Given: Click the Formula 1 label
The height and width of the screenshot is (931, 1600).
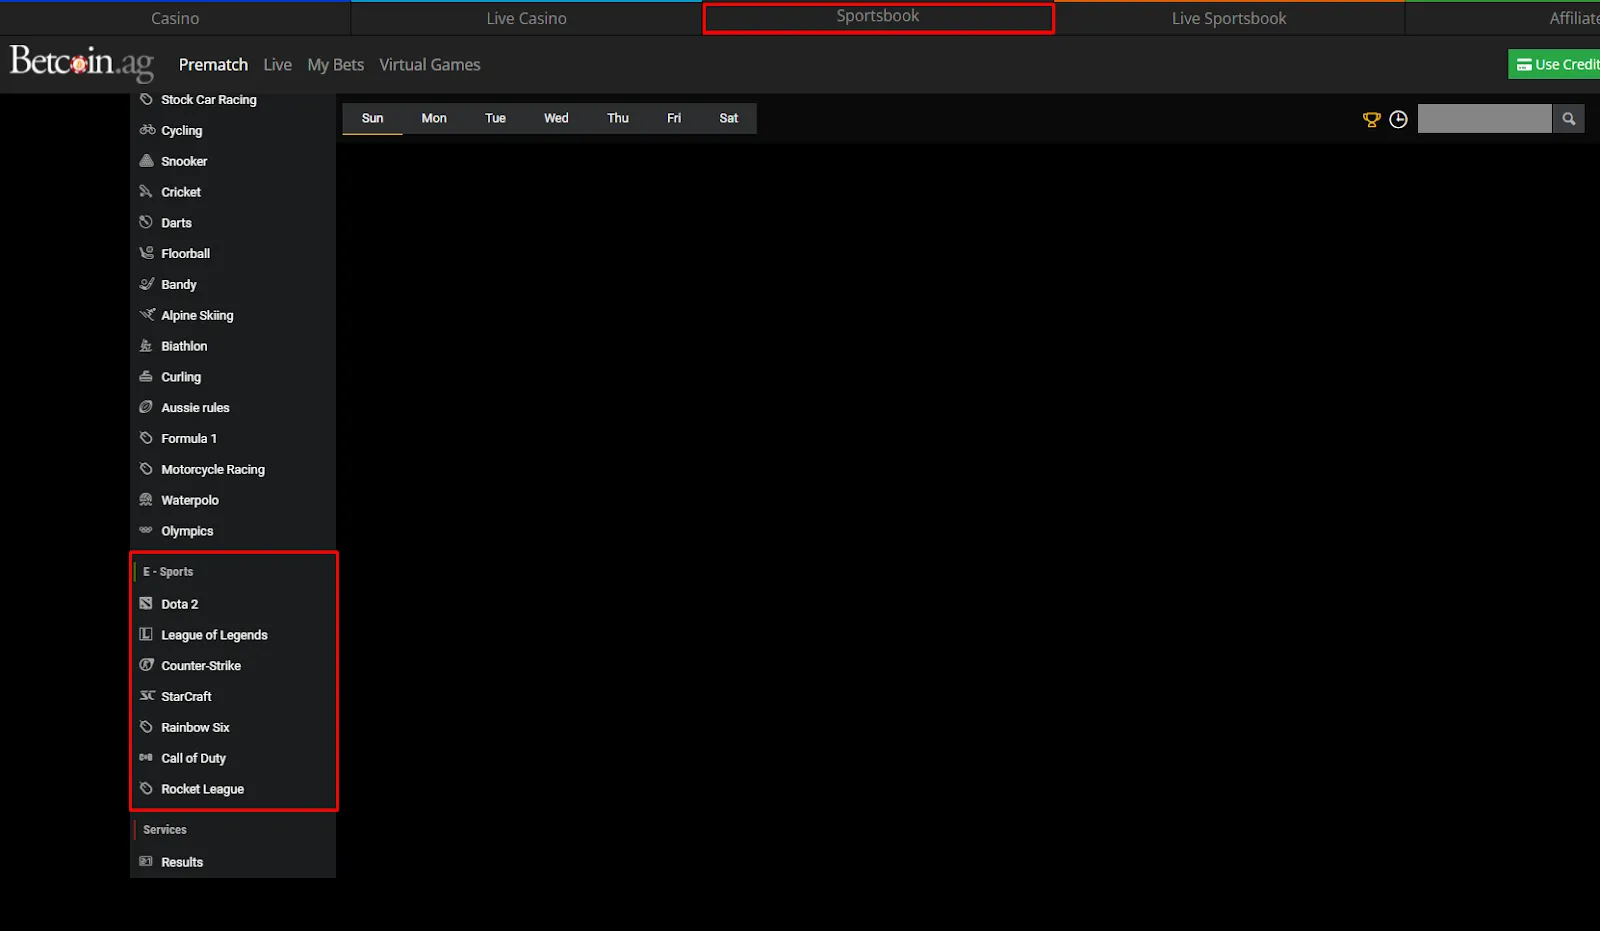Looking at the screenshot, I should tap(189, 438).
